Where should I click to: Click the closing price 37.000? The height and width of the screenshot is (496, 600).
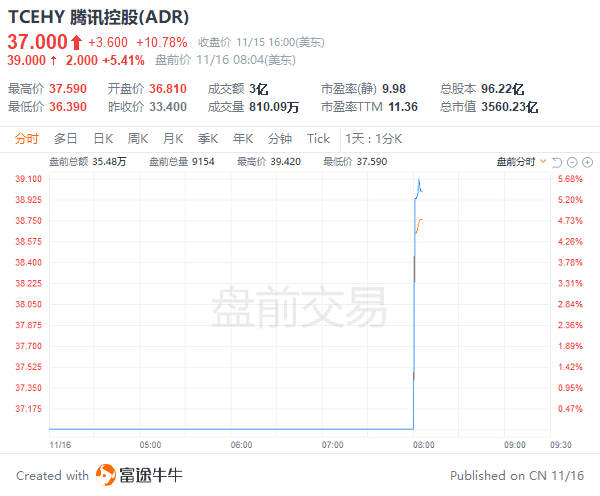pyautogui.click(x=38, y=42)
